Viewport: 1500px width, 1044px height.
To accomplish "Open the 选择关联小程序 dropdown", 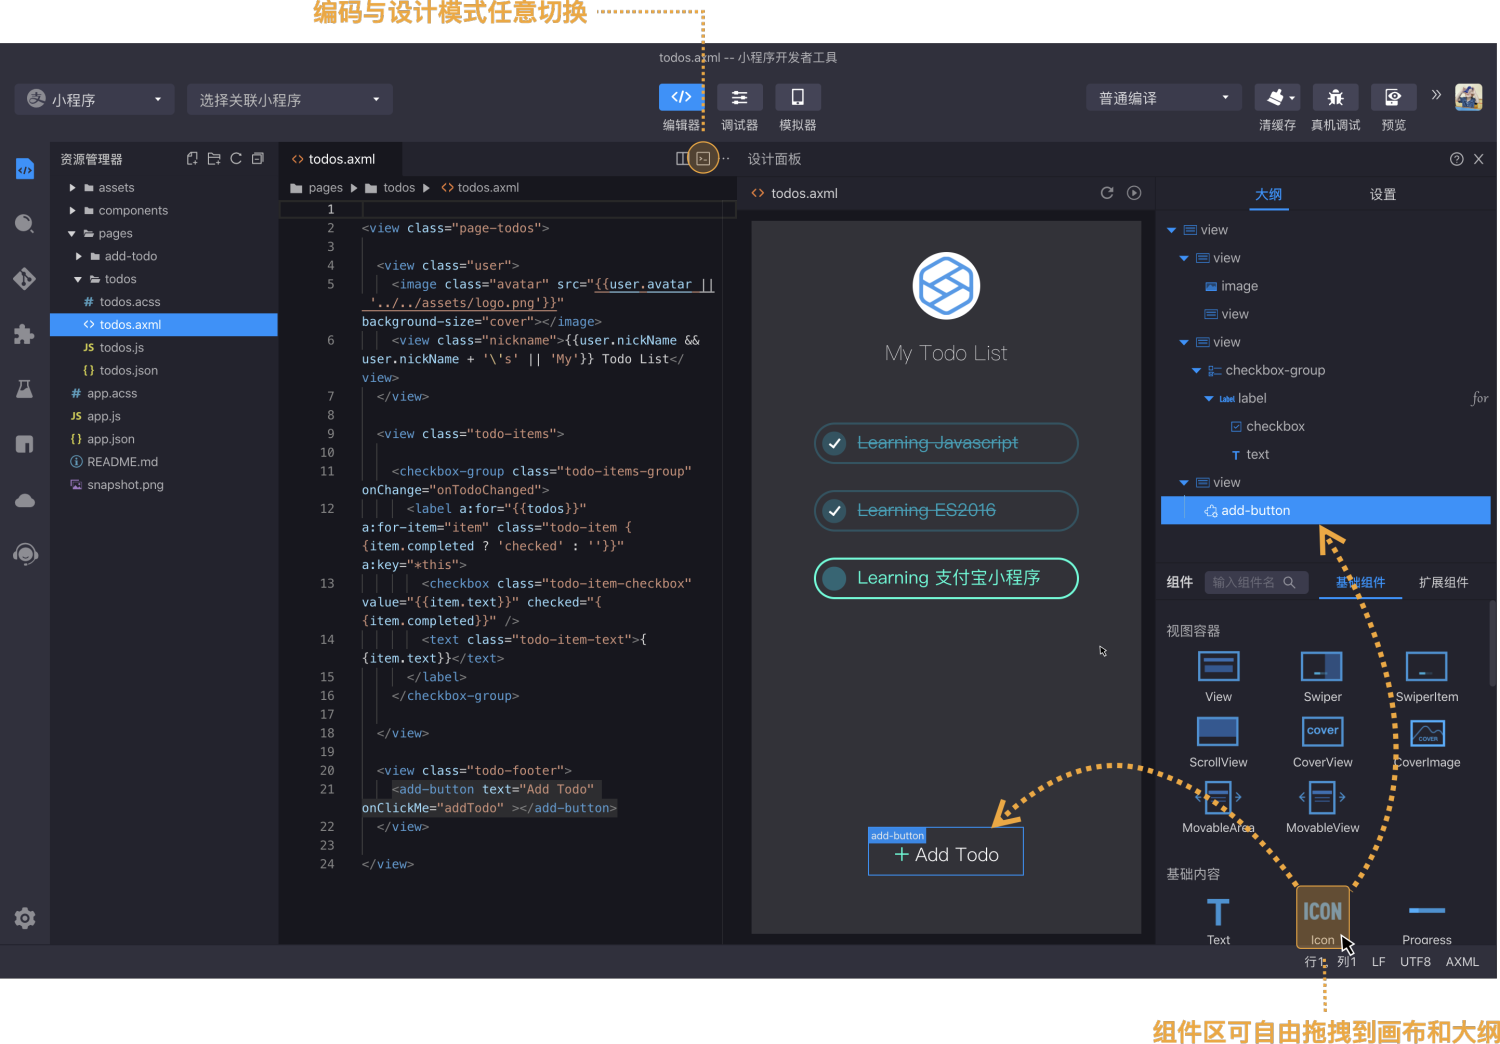I will (x=290, y=99).
